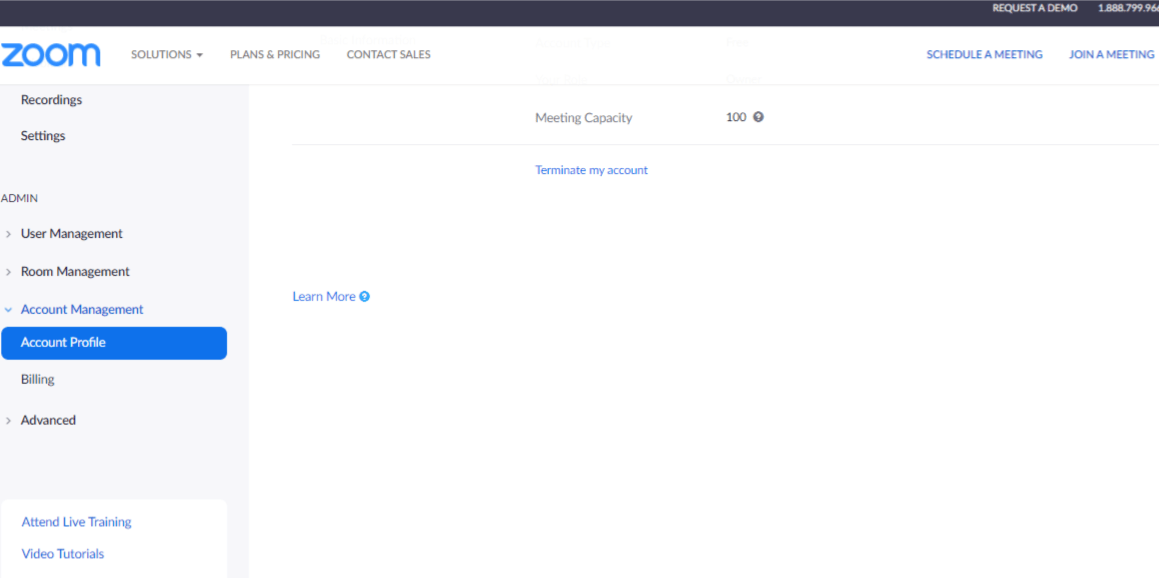
Task: Collapse the Account Management section
Action: pyautogui.click(x=81, y=310)
